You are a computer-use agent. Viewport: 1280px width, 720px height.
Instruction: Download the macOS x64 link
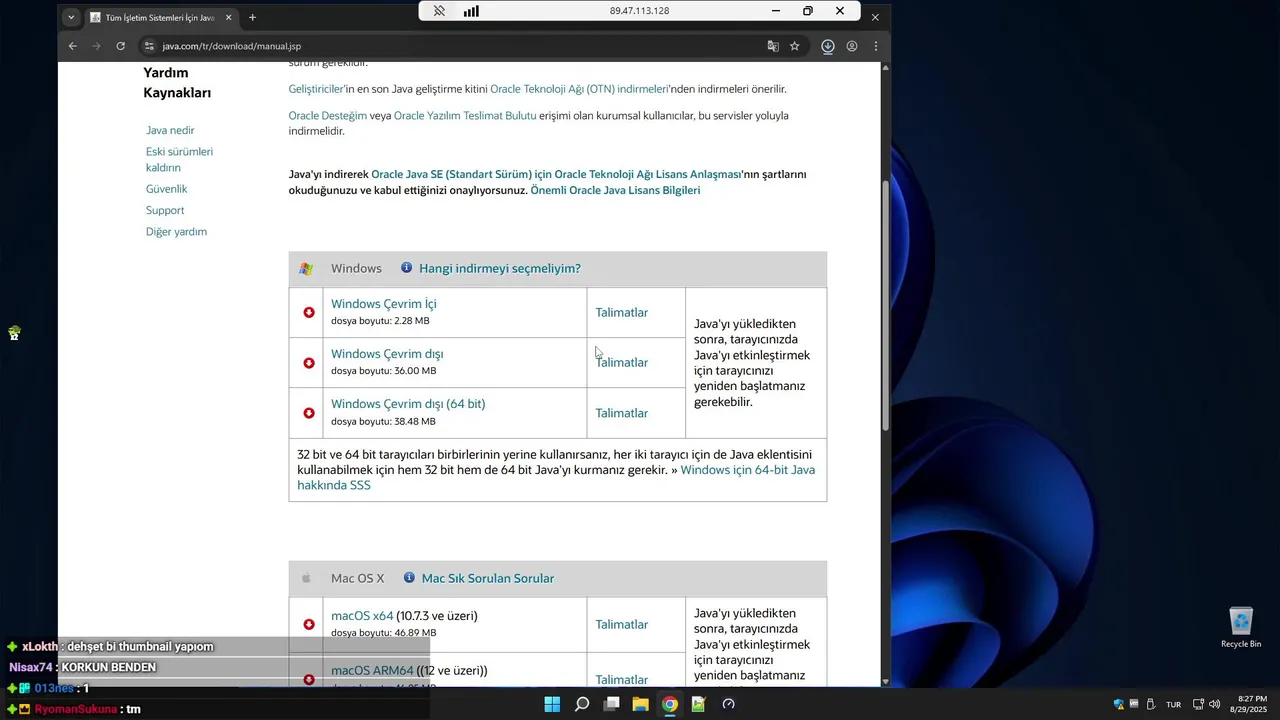(x=362, y=616)
